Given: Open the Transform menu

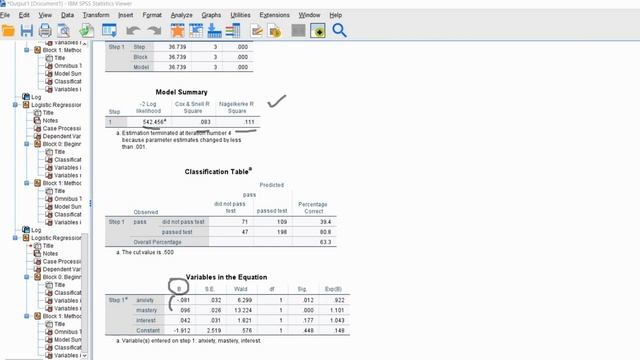Looking at the screenshot, I should [x=96, y=15].
